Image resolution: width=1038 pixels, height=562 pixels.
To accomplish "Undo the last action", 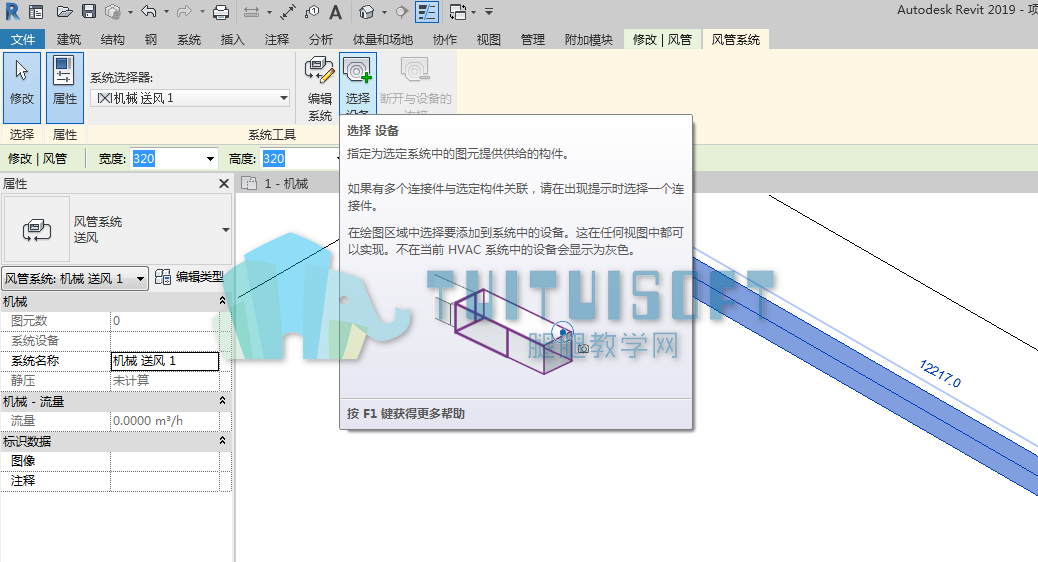I will pyautogui.click(x=148, y=11).
